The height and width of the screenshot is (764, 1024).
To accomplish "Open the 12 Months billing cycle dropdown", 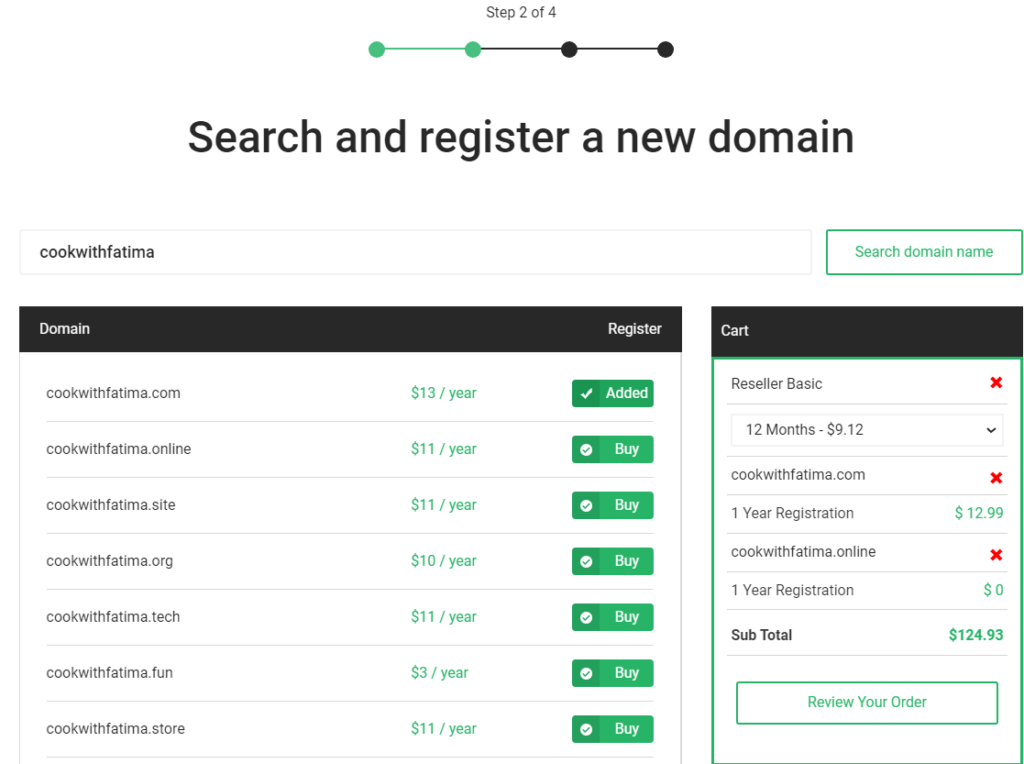I will [x=866, y=429].
